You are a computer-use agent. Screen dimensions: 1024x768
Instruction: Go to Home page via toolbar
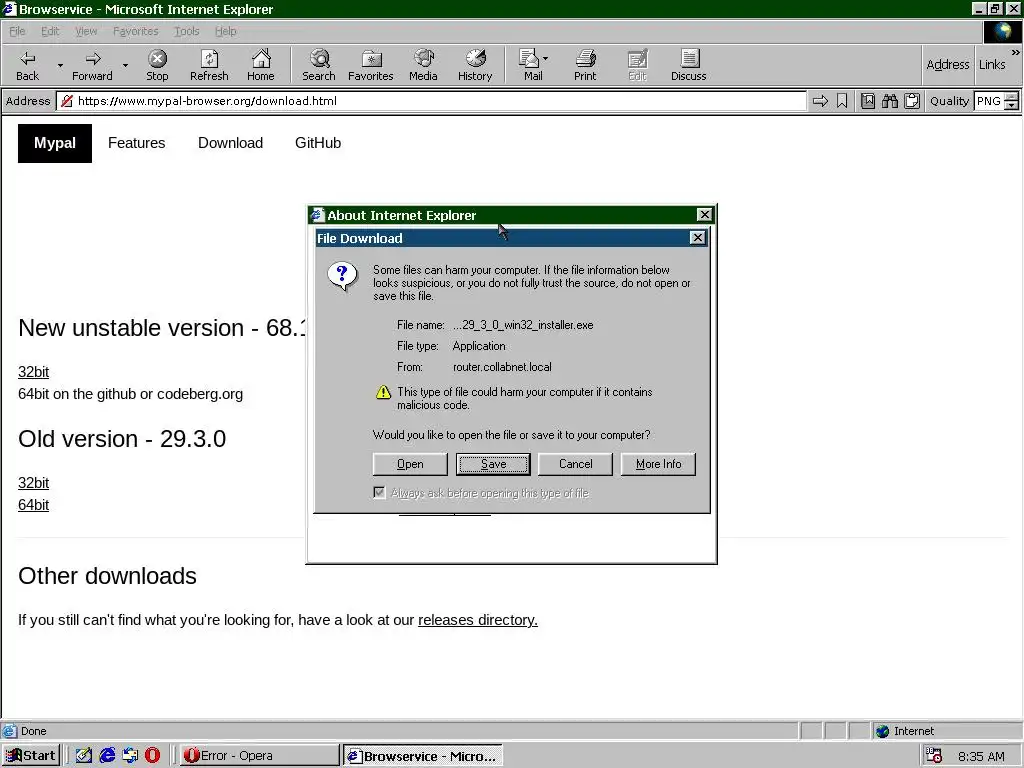click(261, 65)
